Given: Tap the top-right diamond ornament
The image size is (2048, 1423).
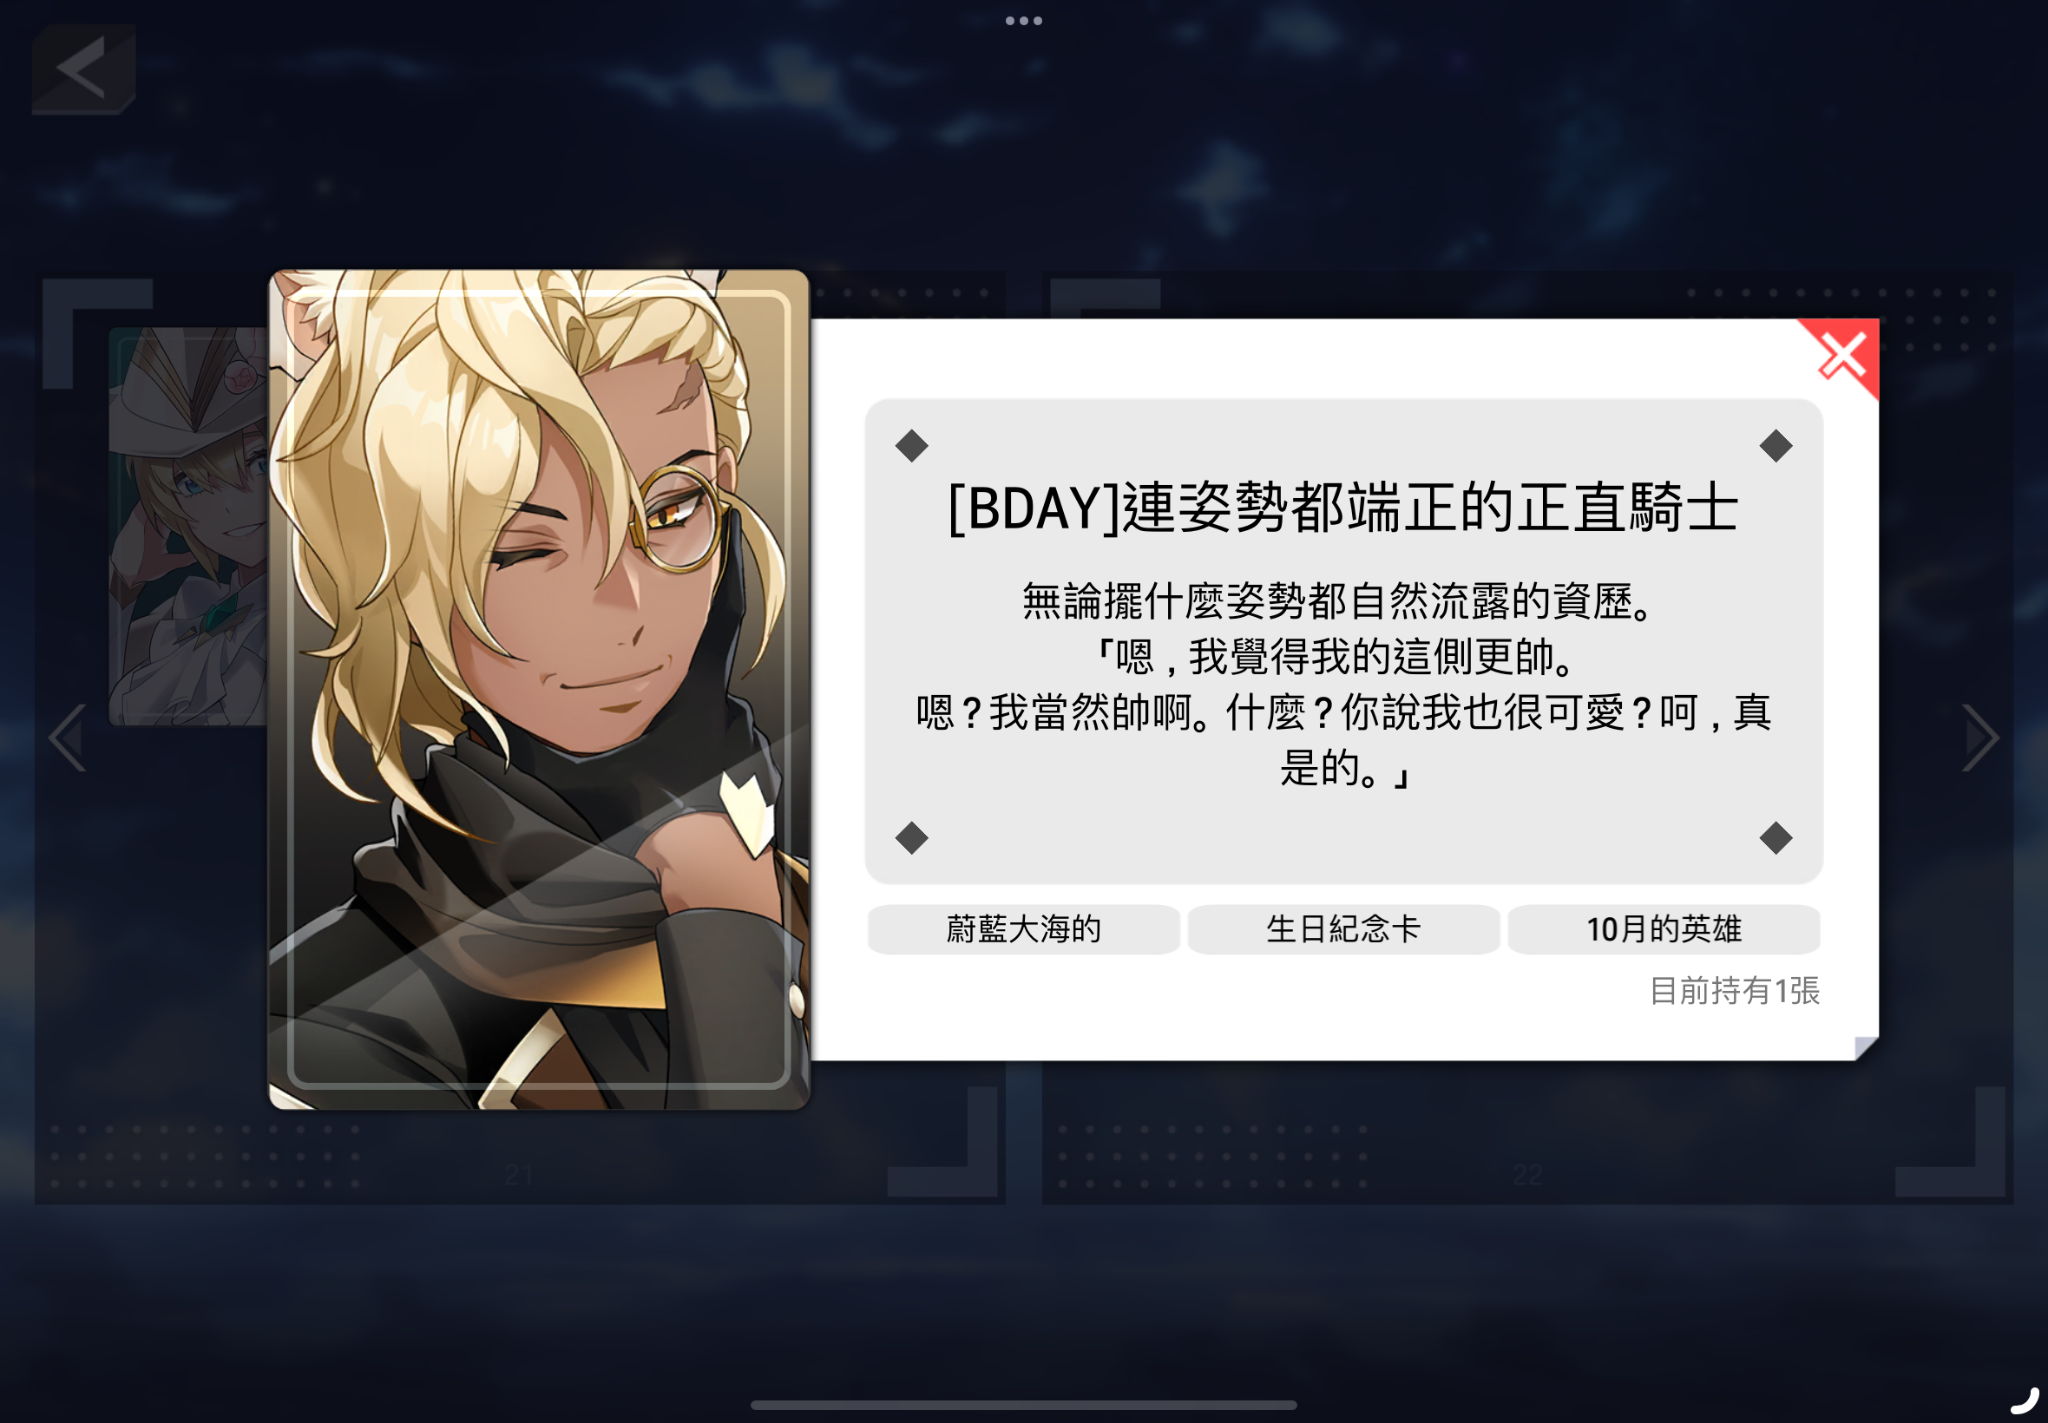Looking at the screenshot, I should coord(1776,446).
